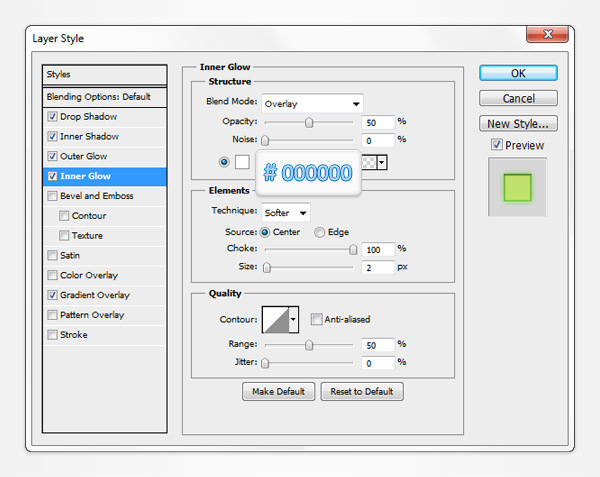Click the green style preview thumbnail
The height and width of the screenshot is (477, 600).
pos(518,187)
